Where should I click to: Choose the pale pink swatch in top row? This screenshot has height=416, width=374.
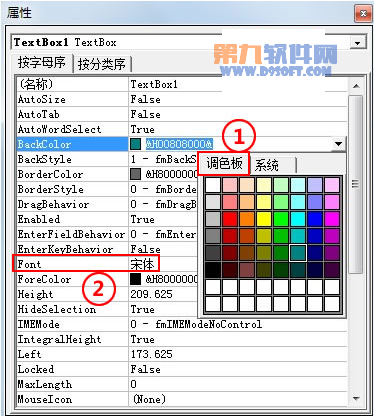230,185
